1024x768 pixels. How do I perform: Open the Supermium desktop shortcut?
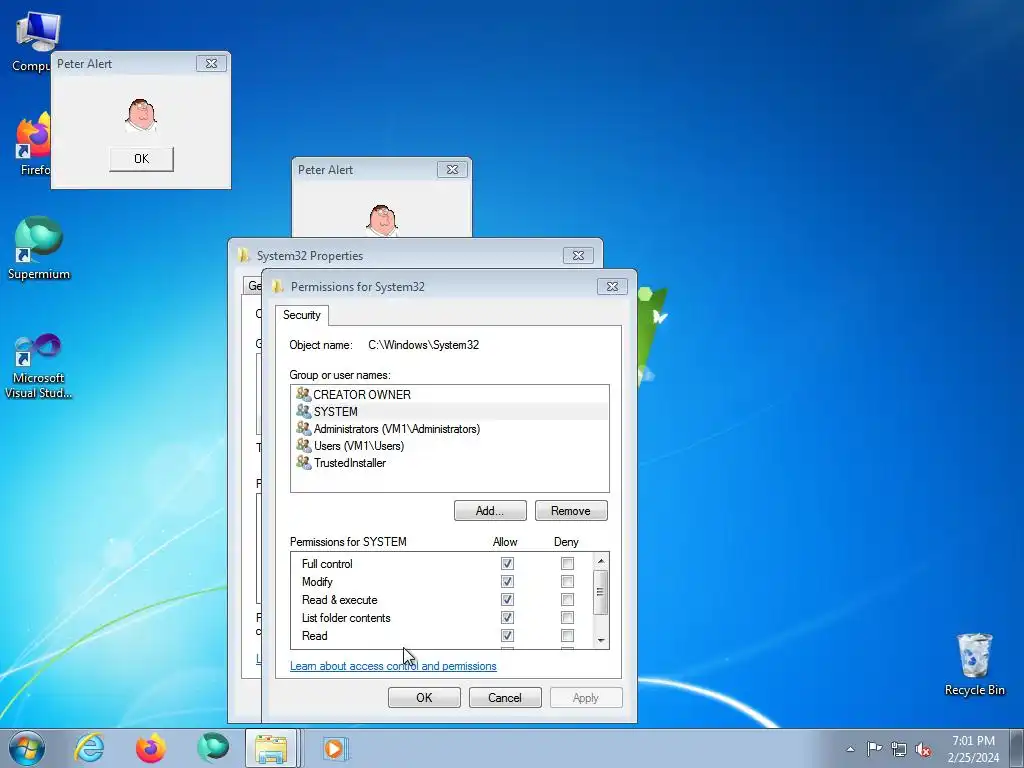pyautogui.click(x=39, y=248)
